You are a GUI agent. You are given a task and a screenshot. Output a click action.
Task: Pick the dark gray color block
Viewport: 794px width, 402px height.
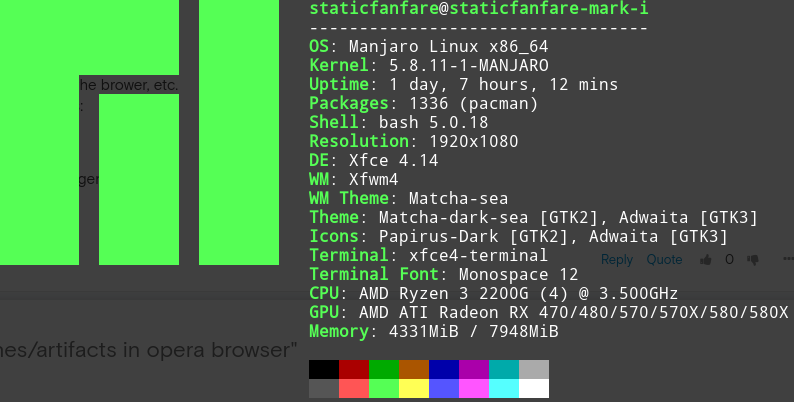coord(324,388)
